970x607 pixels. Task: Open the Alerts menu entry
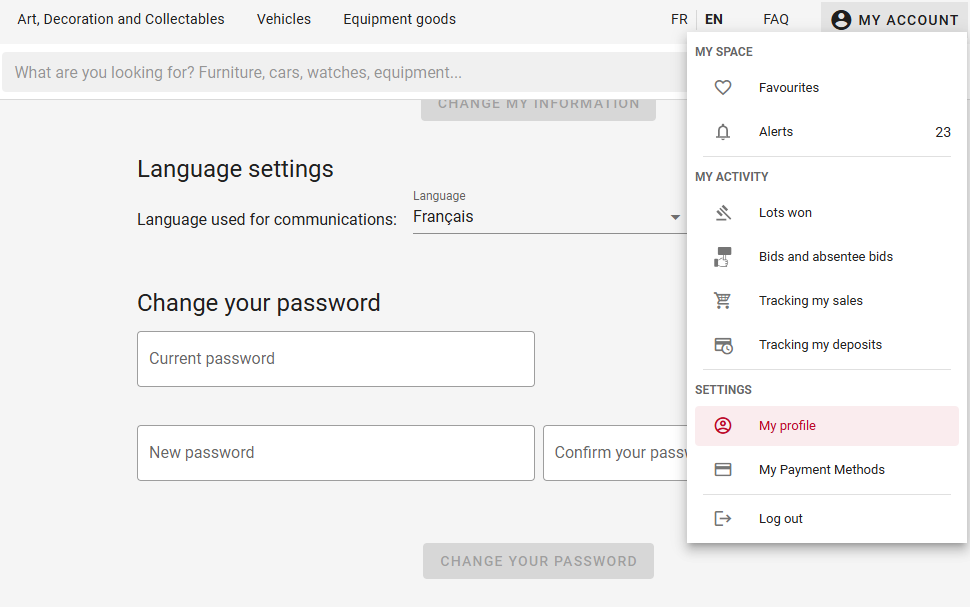826,132
